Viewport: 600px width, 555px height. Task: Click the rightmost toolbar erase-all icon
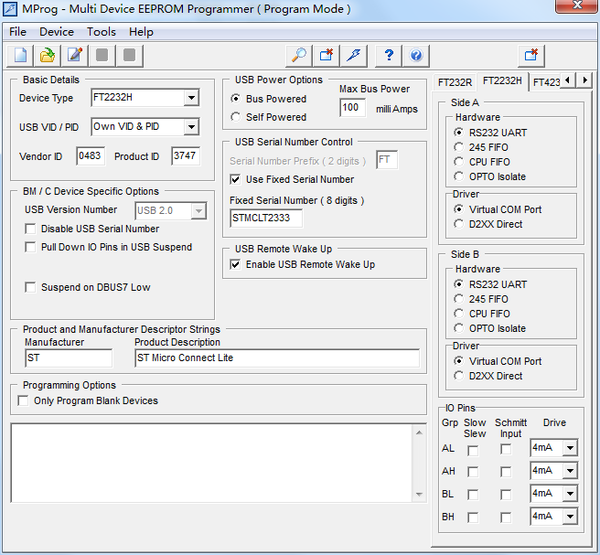(x=531, y=56)
